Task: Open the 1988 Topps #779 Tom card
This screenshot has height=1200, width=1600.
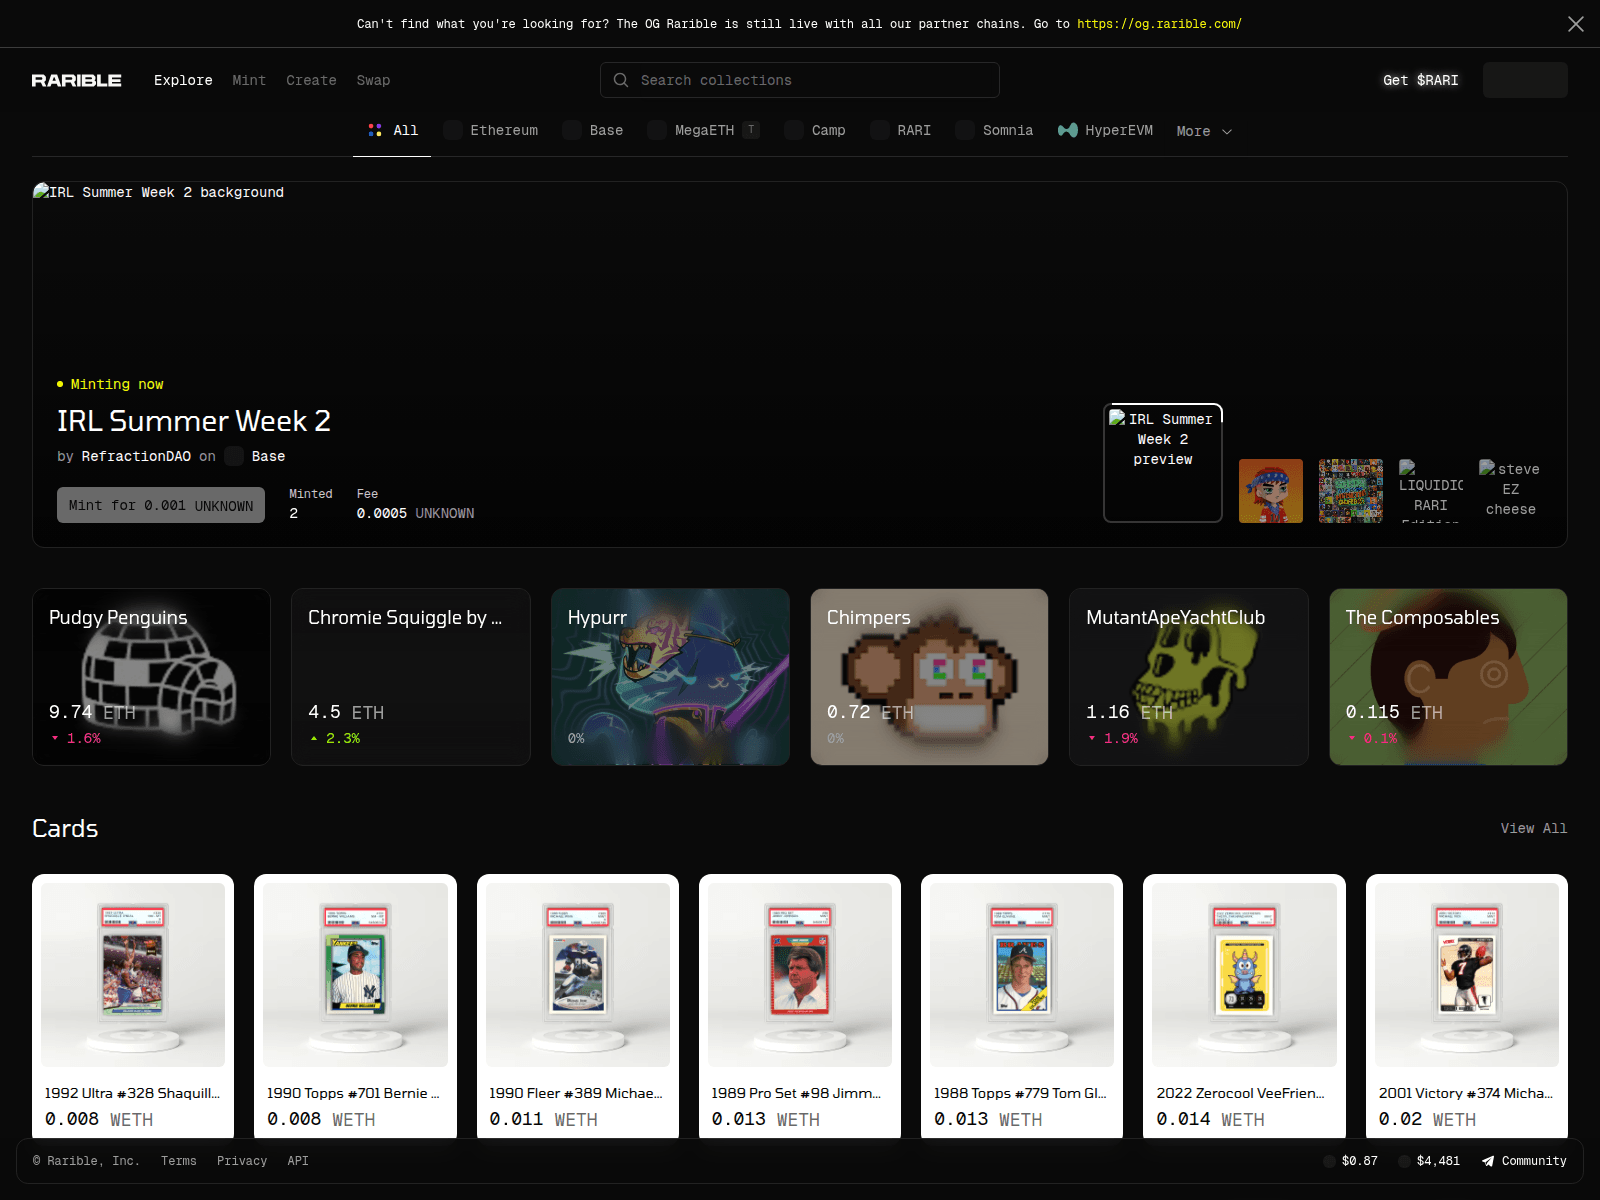Action: click(1022, 1006)
